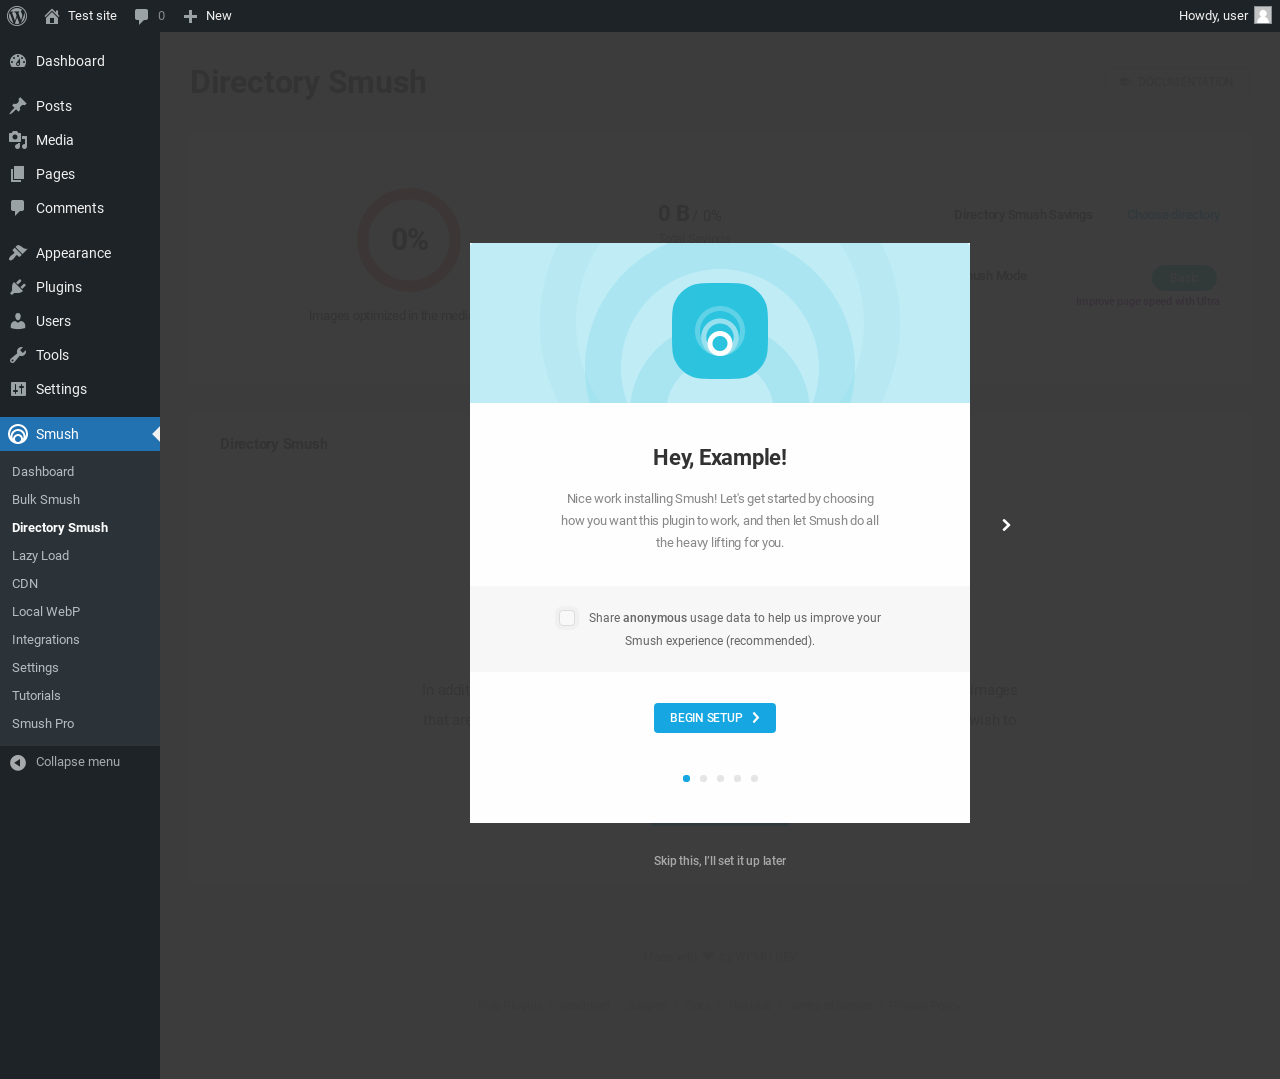
Task: Click Skip this, I'll set it up later
Action: point(720,861)
